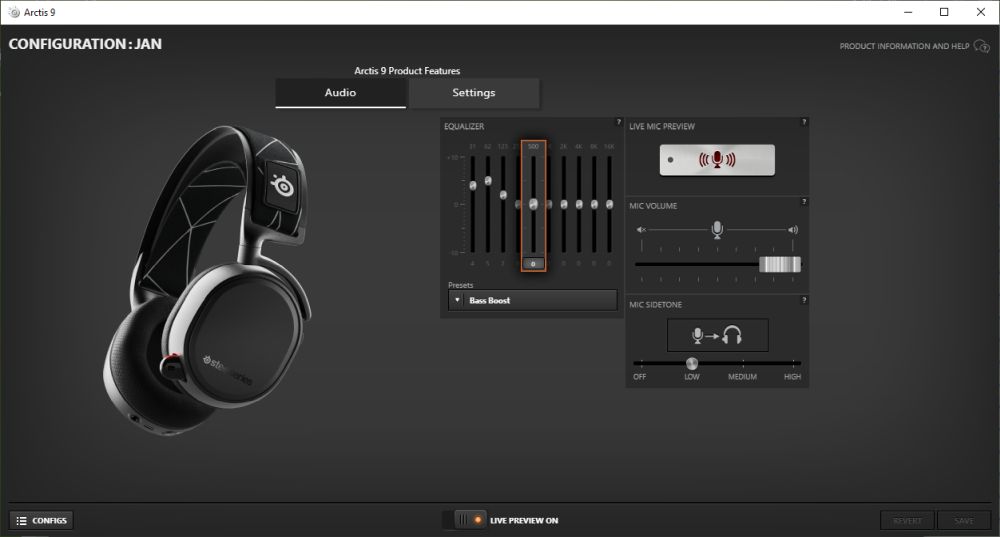Image resolution: width=1000 pixels, height=537 pixels.
Task: Select the HIGH sidetone label
Action: point(792,377)
